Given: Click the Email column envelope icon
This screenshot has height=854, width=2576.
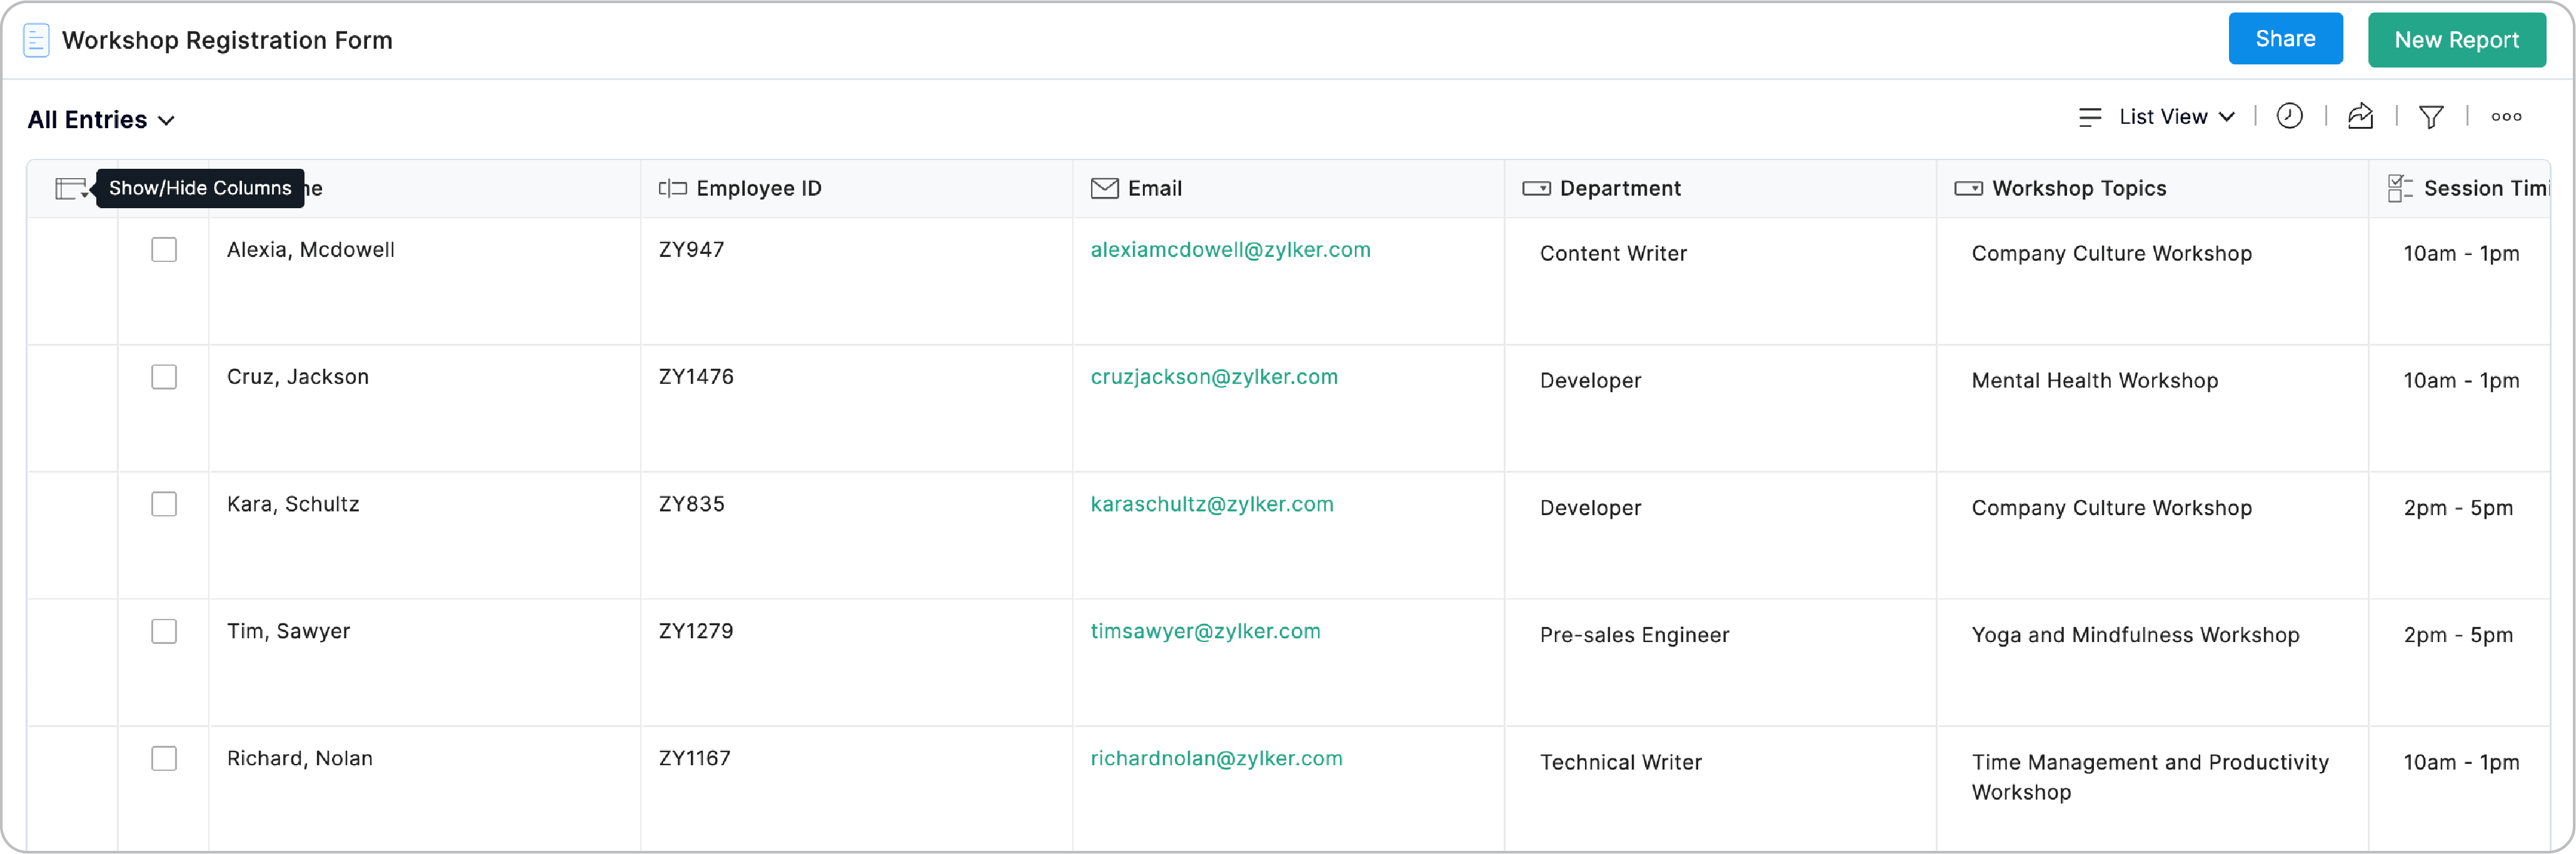Looking at the screenshot, I should (1104, 188).
